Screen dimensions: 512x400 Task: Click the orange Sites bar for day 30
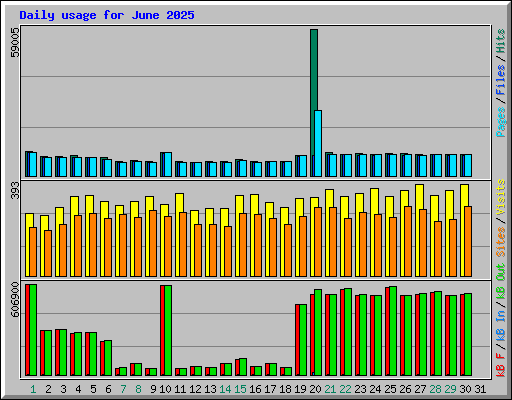[468, 241]
